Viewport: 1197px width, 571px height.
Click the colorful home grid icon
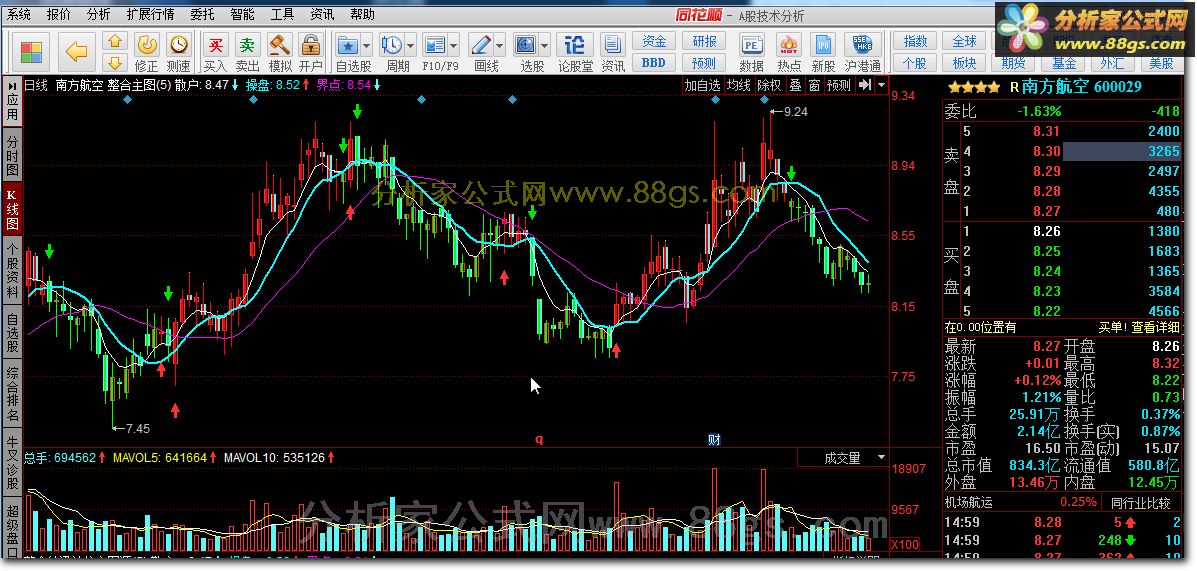tap(31, 52)
